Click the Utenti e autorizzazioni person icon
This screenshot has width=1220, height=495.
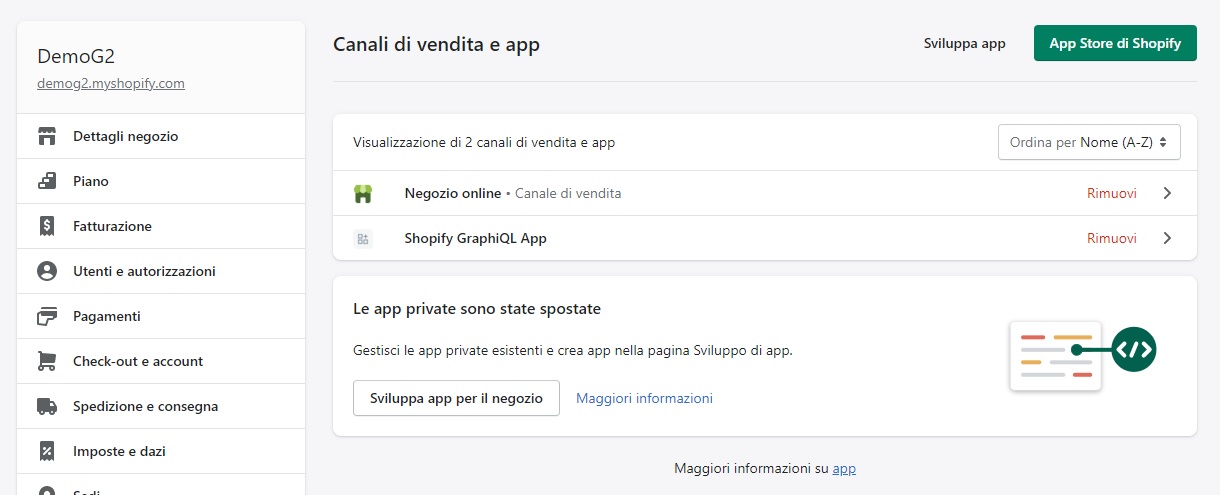[46, 271]
